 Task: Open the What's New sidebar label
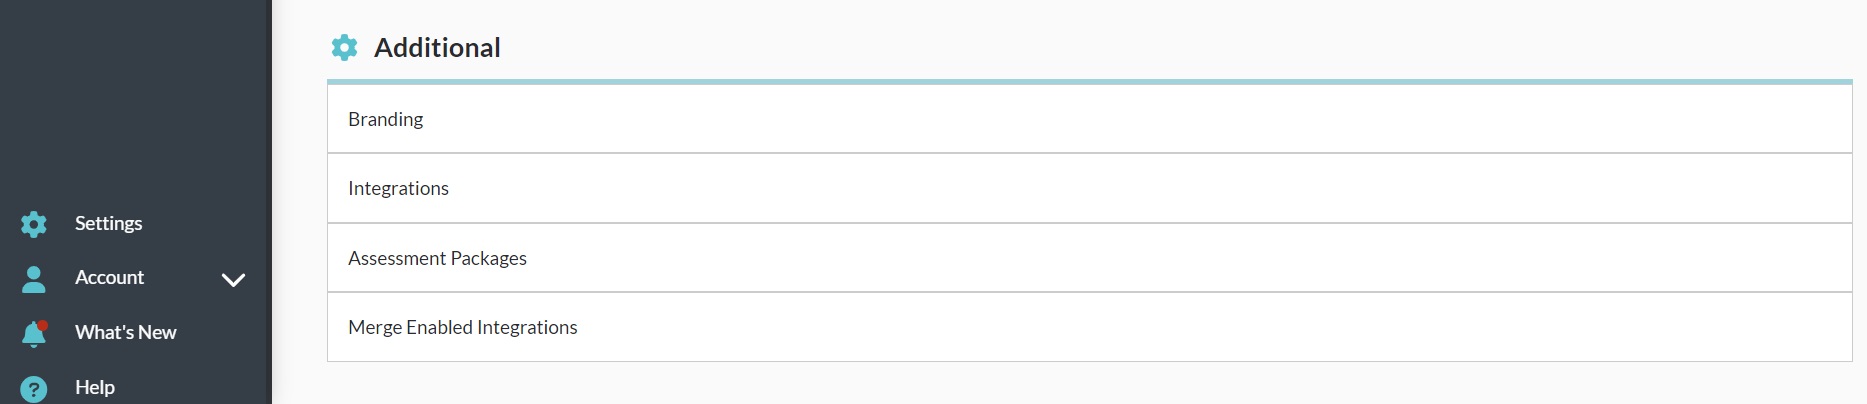(125, 332)
